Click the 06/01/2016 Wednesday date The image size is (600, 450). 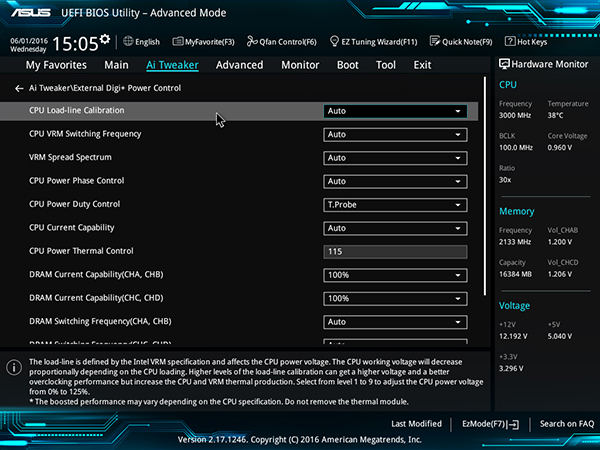click(29, 45)
